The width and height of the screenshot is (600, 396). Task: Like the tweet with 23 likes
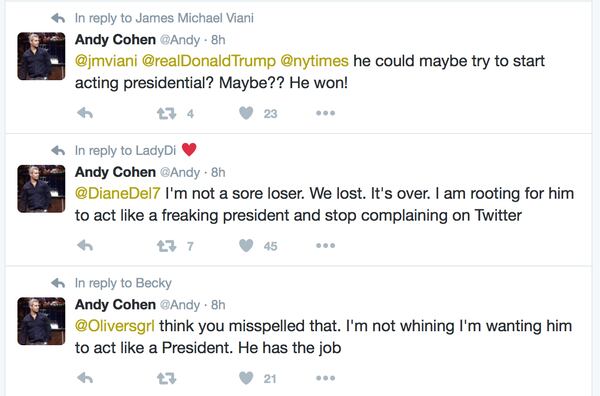point(246,113)
